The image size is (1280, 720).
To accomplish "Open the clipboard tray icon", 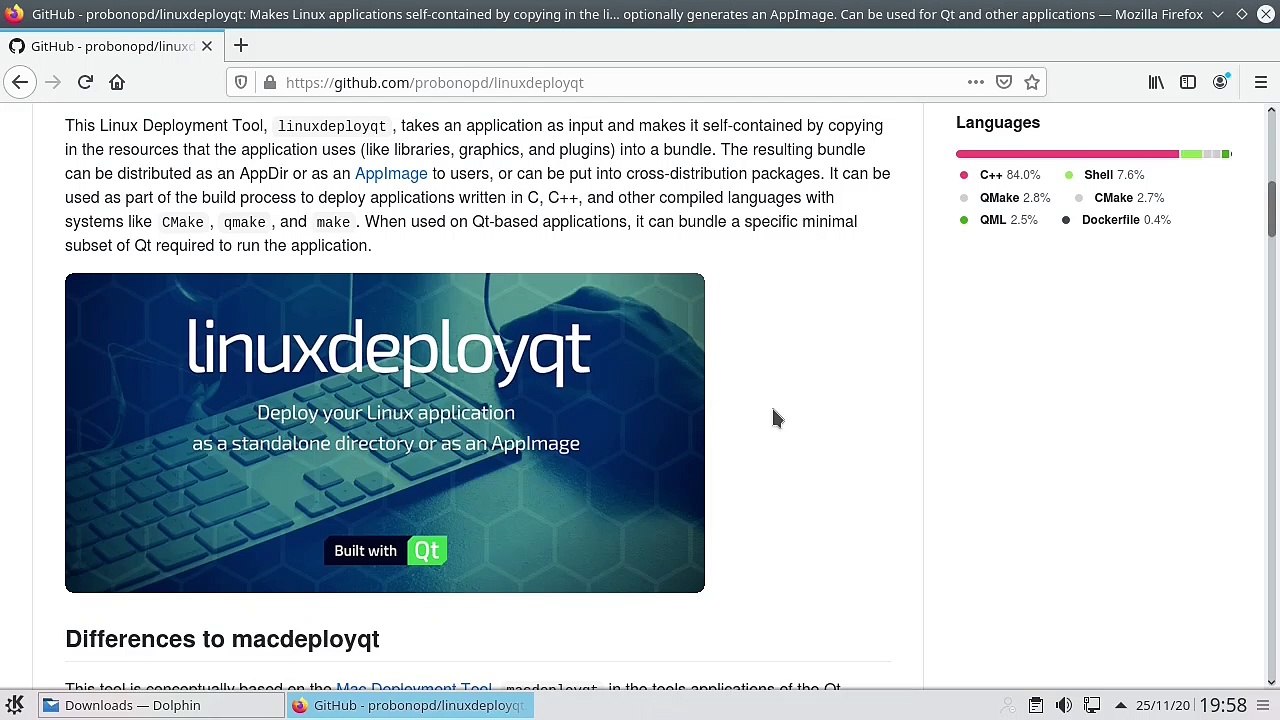I will pyautogui.click(x=1036, y=705).
